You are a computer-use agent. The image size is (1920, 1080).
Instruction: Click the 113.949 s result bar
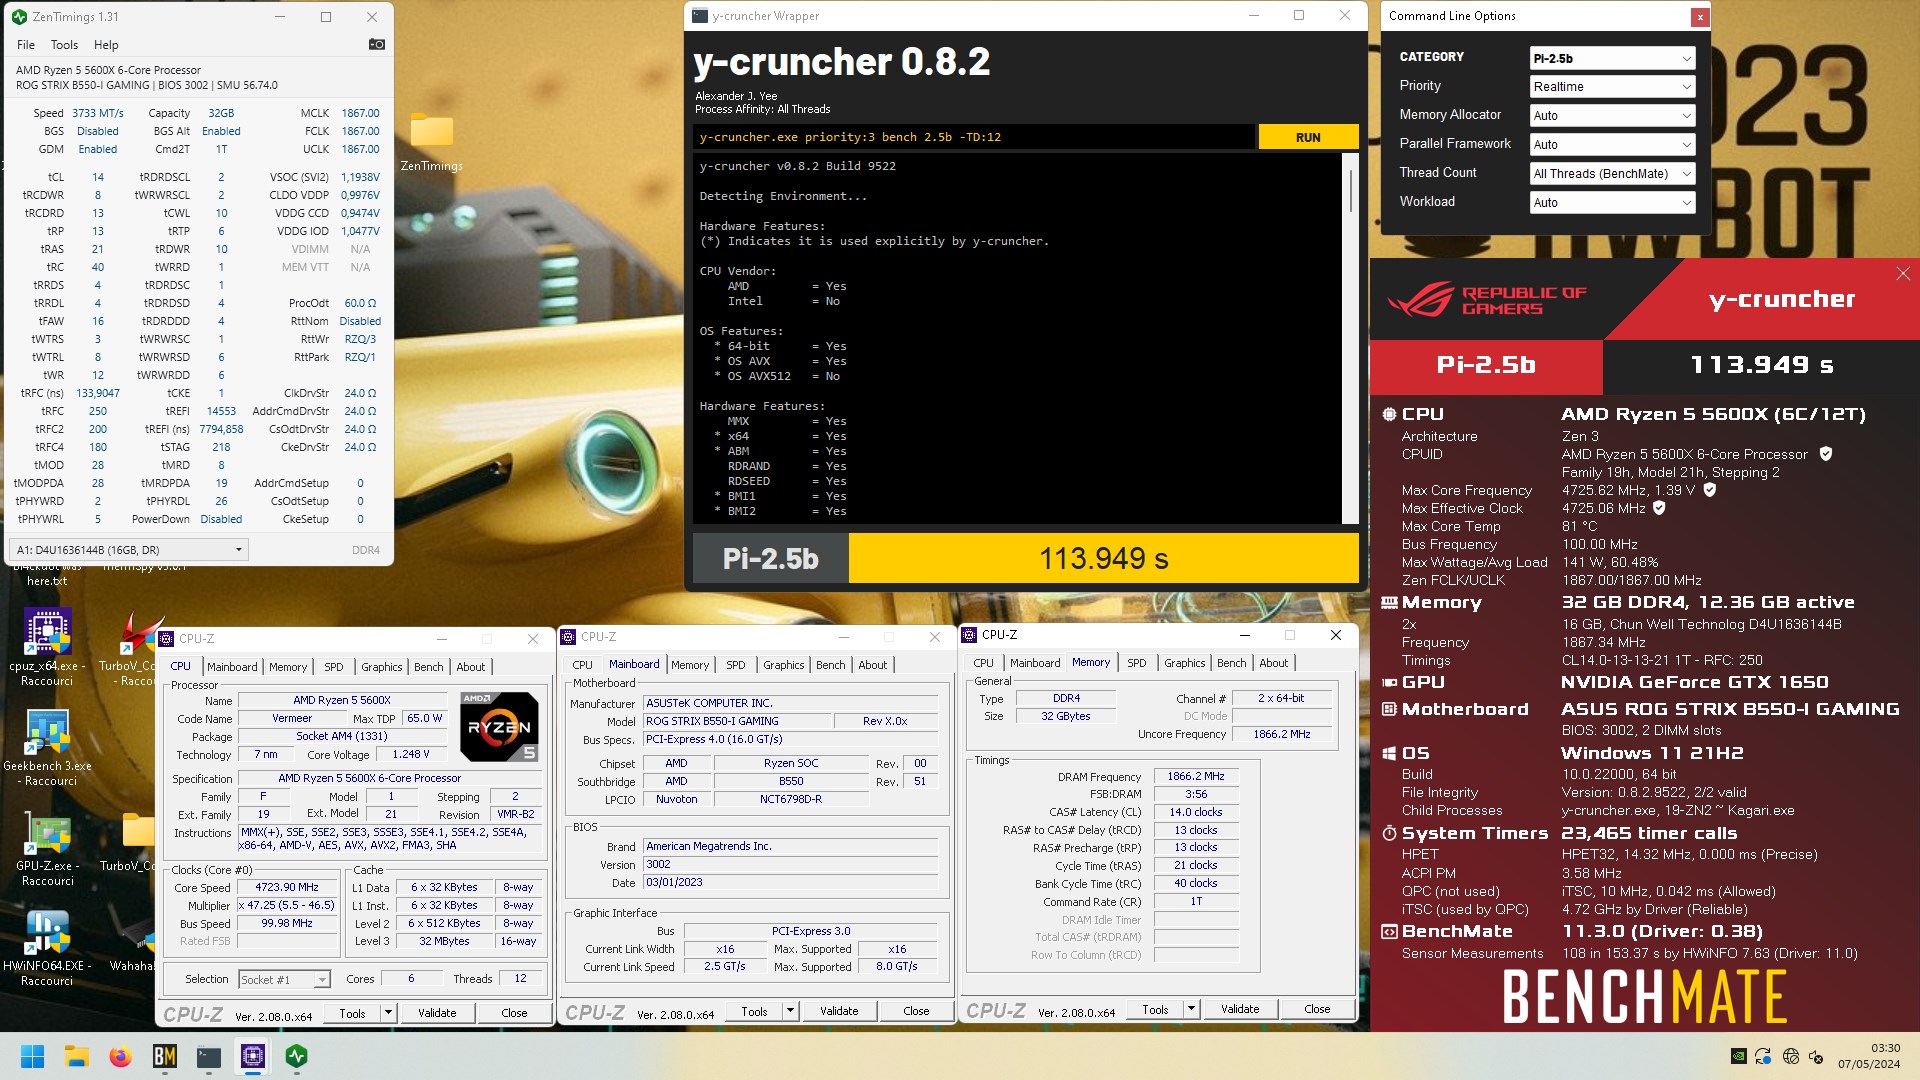click(1103, 558)
